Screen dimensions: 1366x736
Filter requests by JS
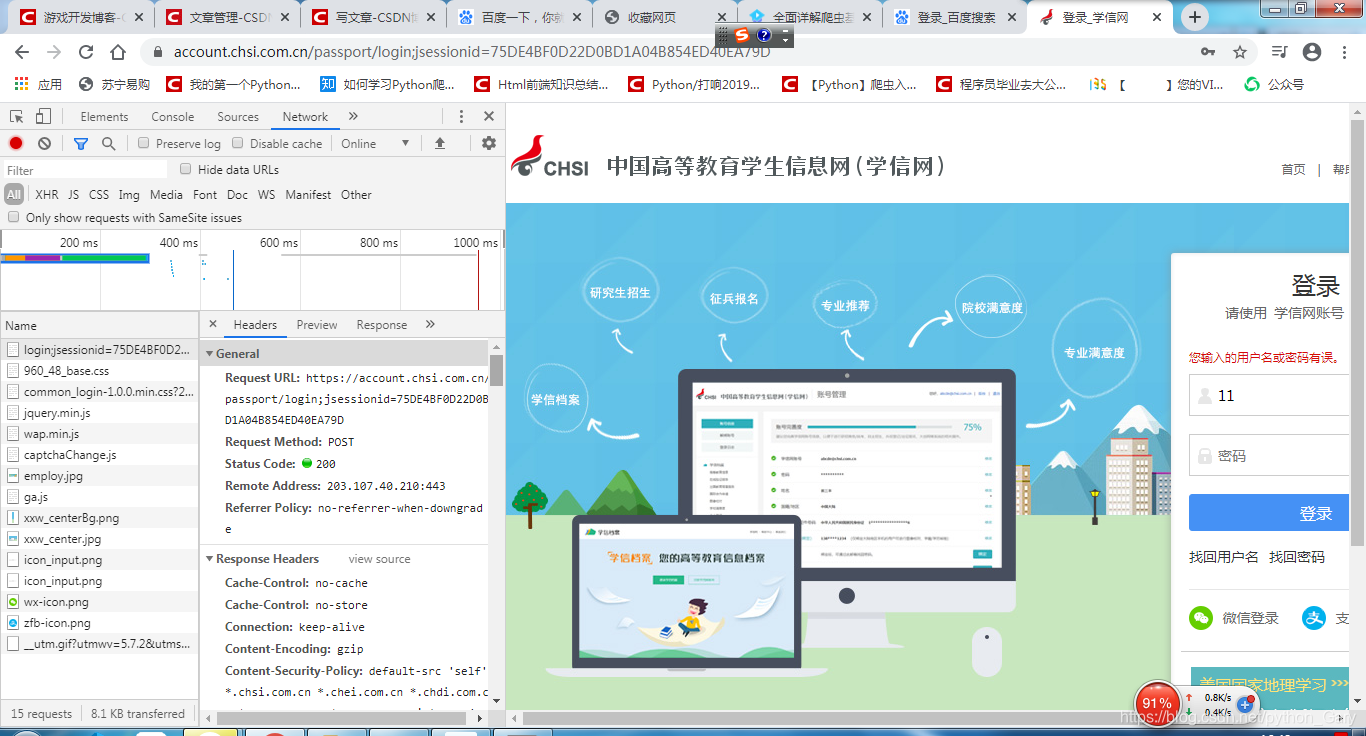tap(73, 195)
